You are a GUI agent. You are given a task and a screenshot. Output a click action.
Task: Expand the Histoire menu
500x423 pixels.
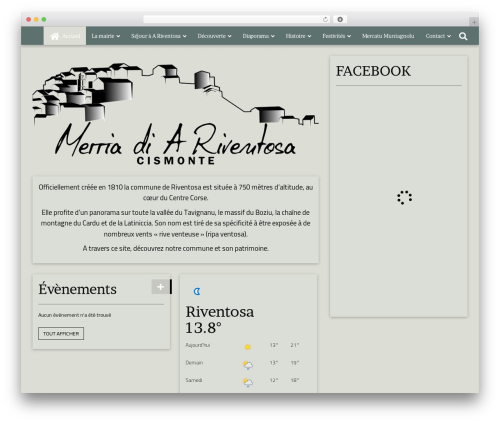[x=298, y=36]
